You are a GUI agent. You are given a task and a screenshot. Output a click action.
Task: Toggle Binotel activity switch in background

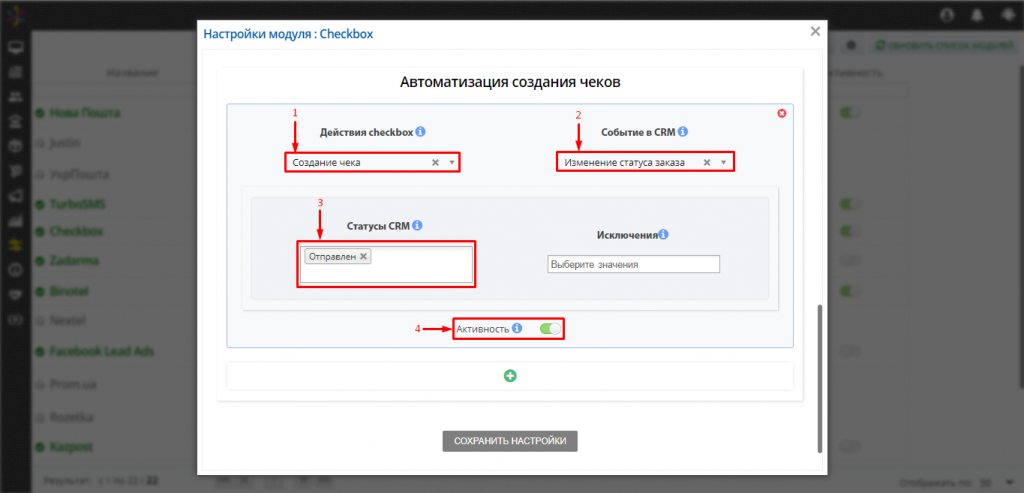point(850,290)
